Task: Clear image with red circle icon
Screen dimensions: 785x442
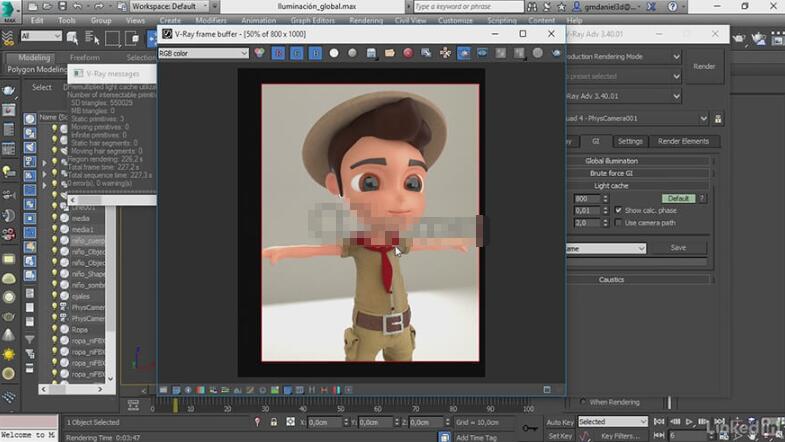Action: point(408,53)
